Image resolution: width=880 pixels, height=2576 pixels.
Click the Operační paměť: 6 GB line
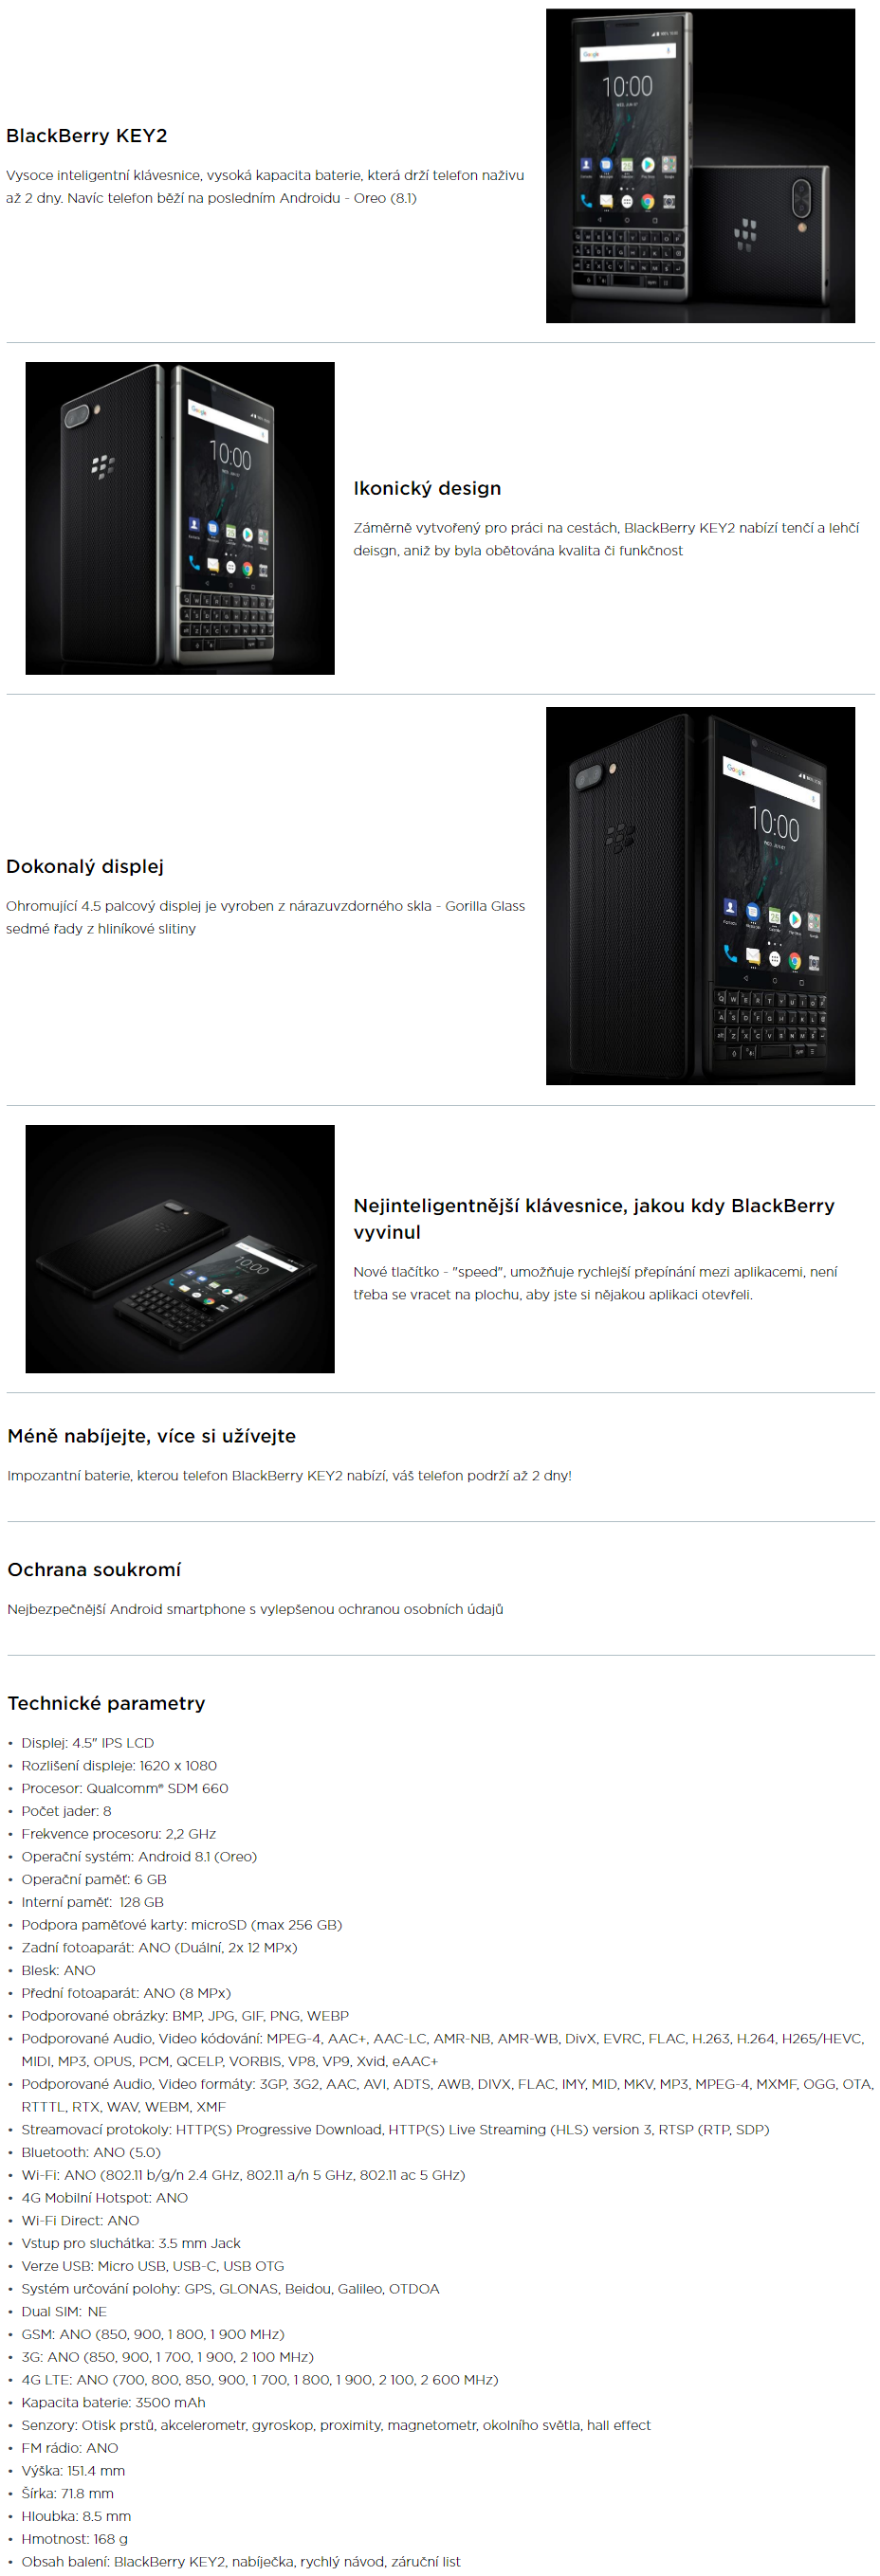click(94, 1879)
